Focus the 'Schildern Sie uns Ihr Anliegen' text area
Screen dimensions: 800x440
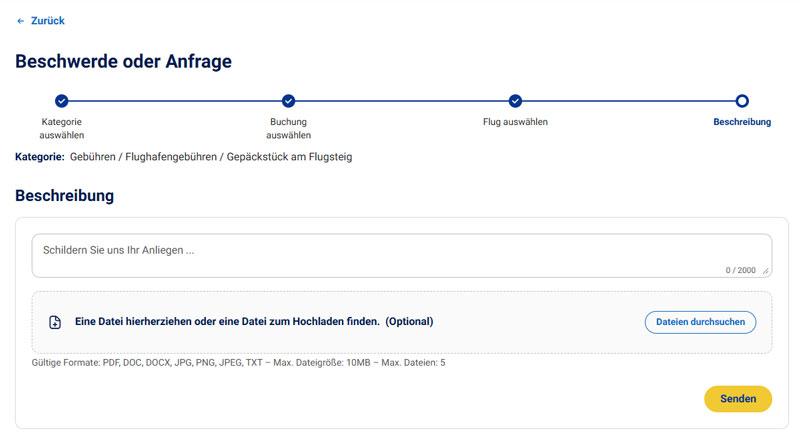click(x=402, y=256)
